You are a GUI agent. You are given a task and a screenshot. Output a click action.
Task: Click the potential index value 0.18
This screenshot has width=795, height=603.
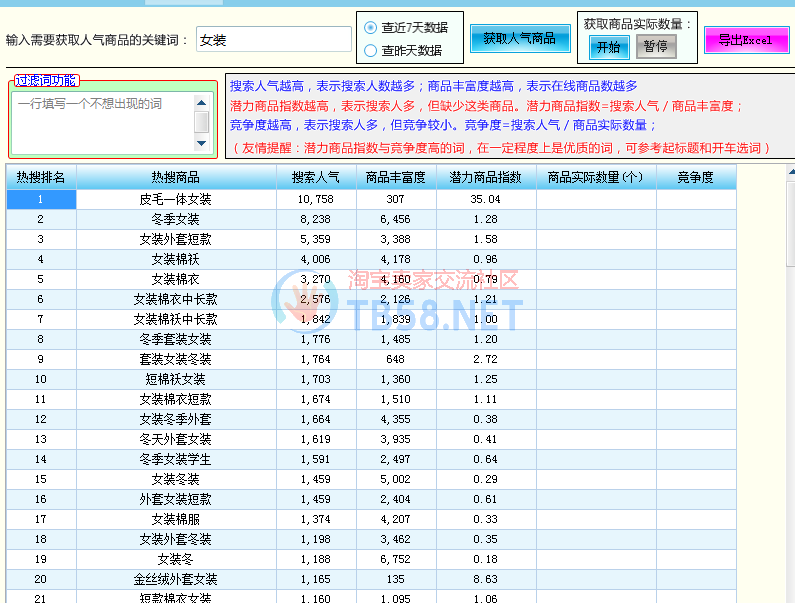[486, 559]
